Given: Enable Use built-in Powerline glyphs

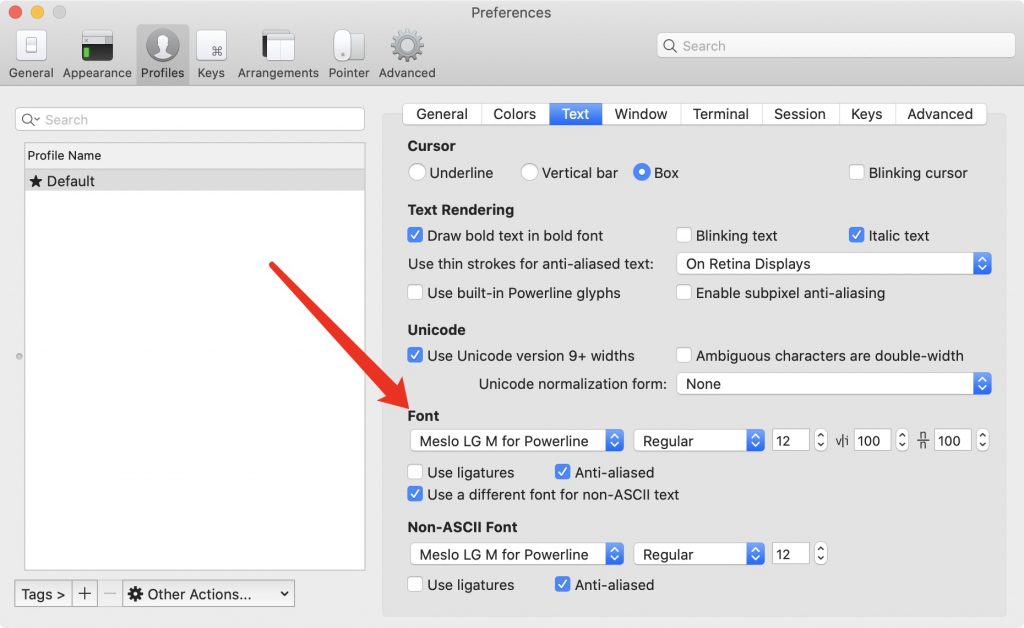Looking at the screenshot, I should [415, 292].
